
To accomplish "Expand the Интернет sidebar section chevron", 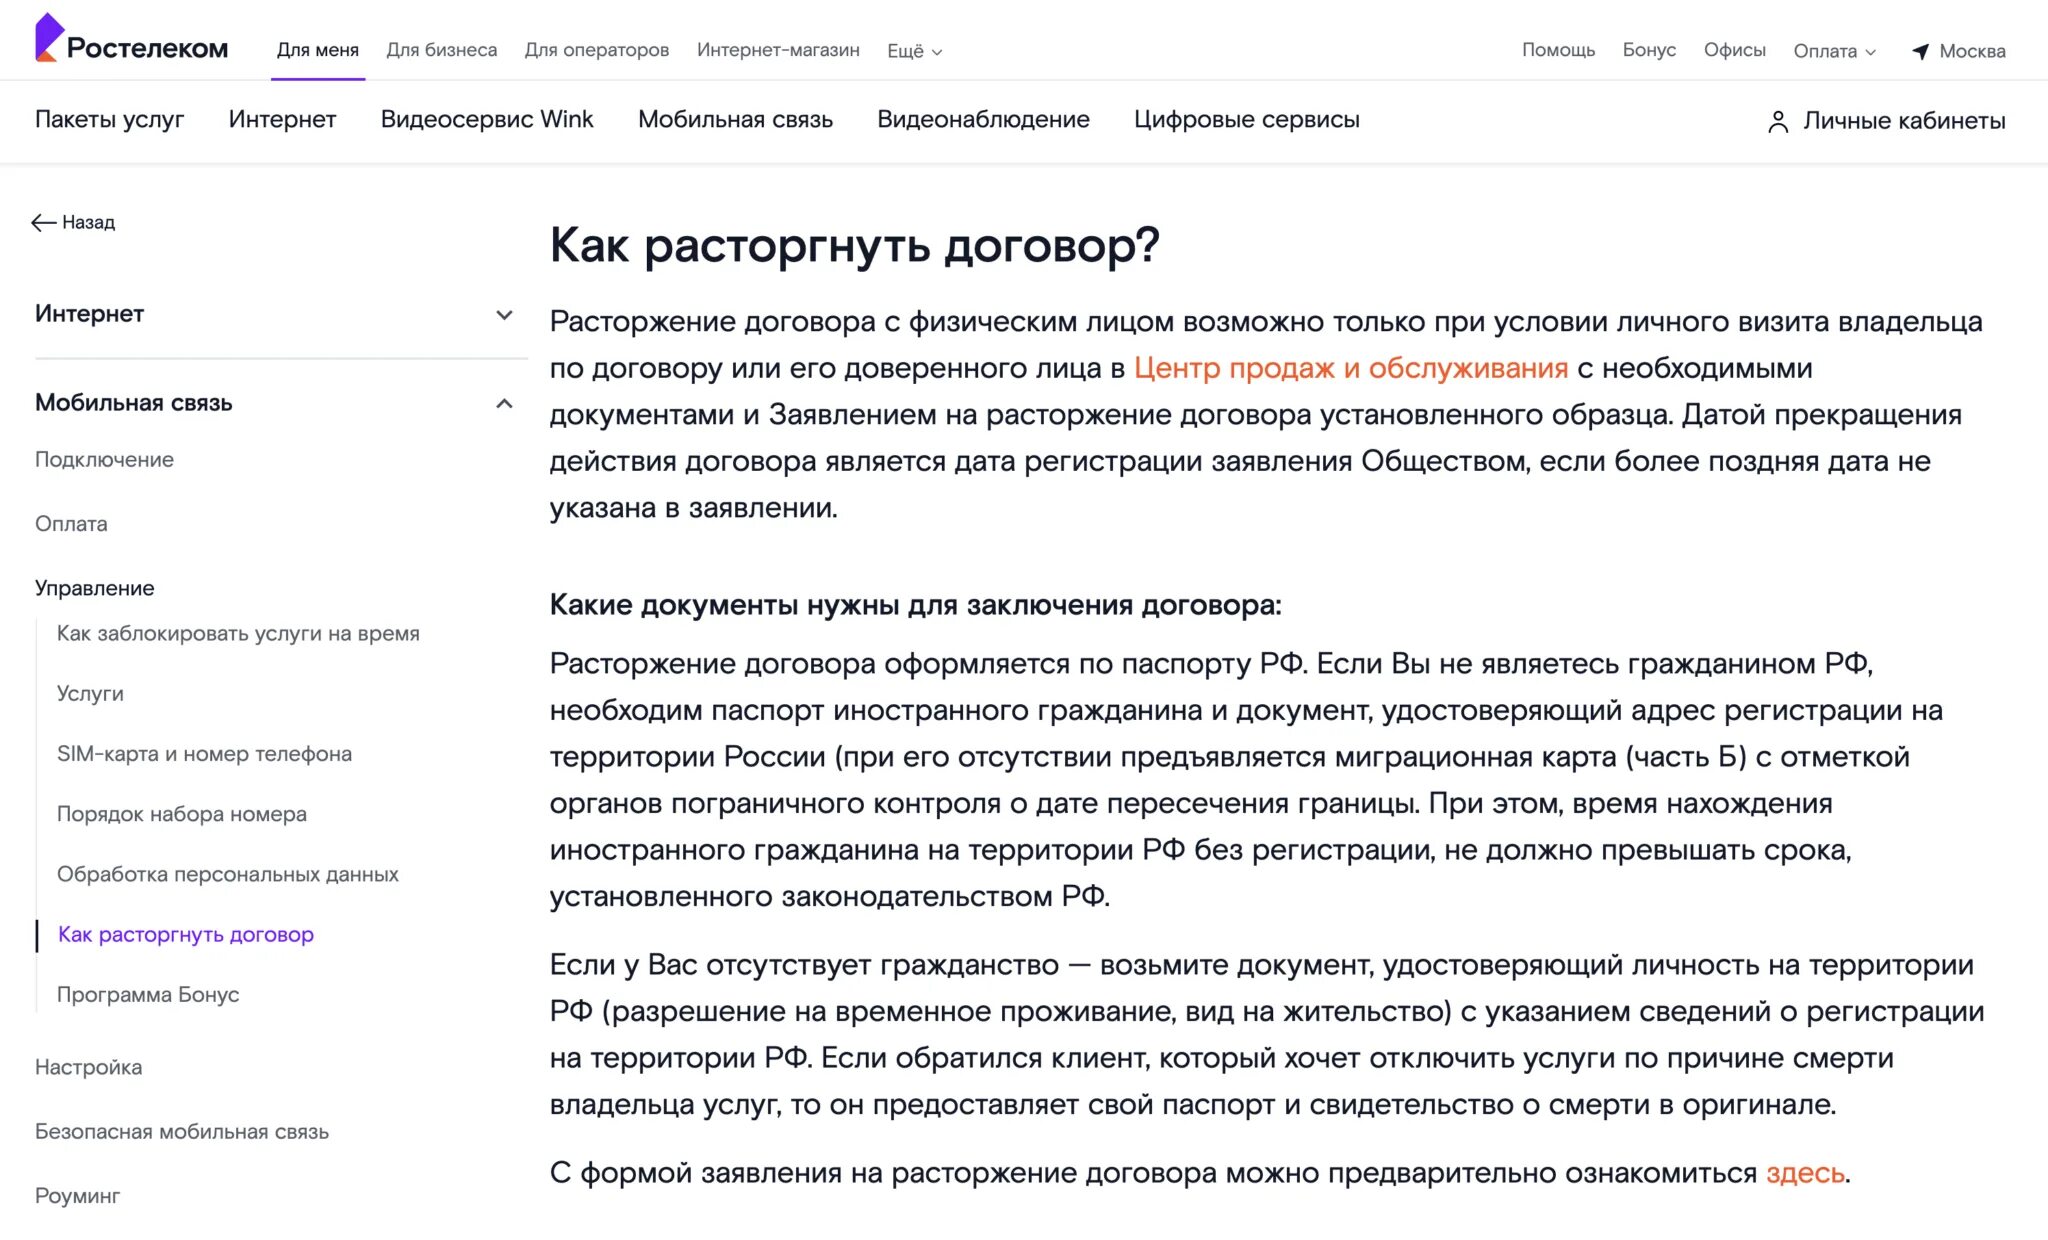I will (504, 315).
